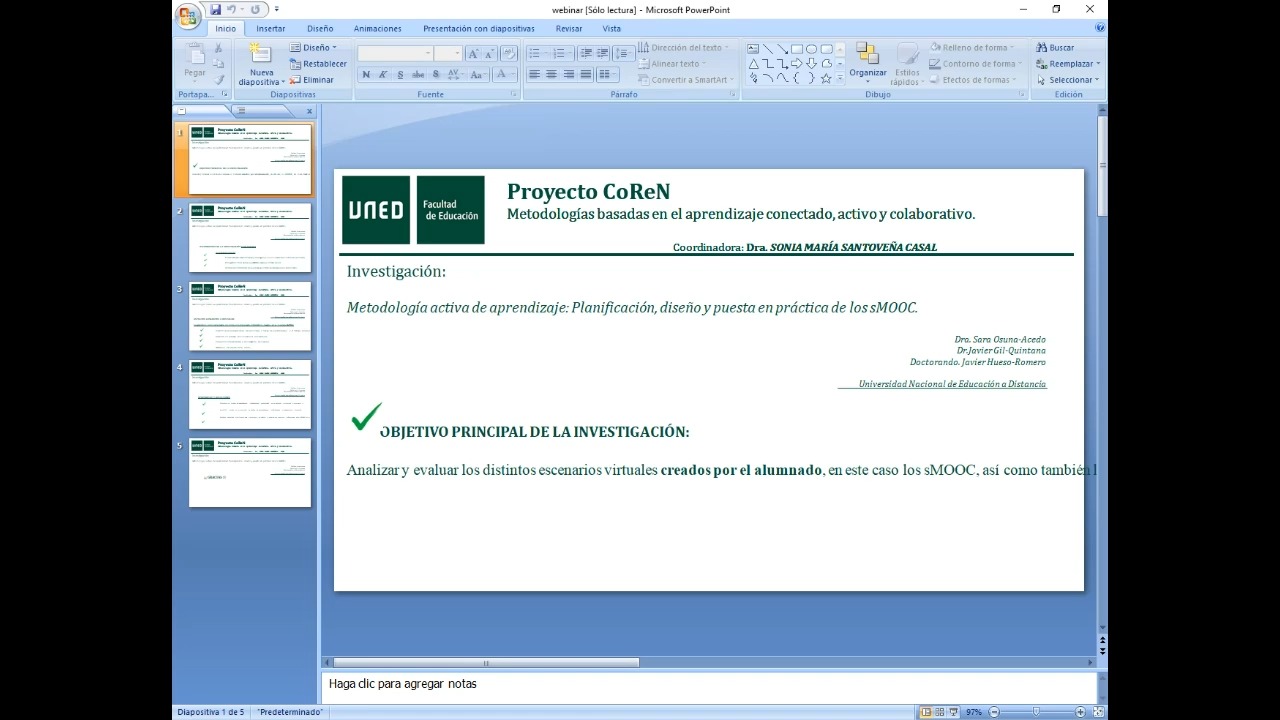Click the bullets list icon
The height and width of the screenshot is (720, 1280).
(537, 53)
